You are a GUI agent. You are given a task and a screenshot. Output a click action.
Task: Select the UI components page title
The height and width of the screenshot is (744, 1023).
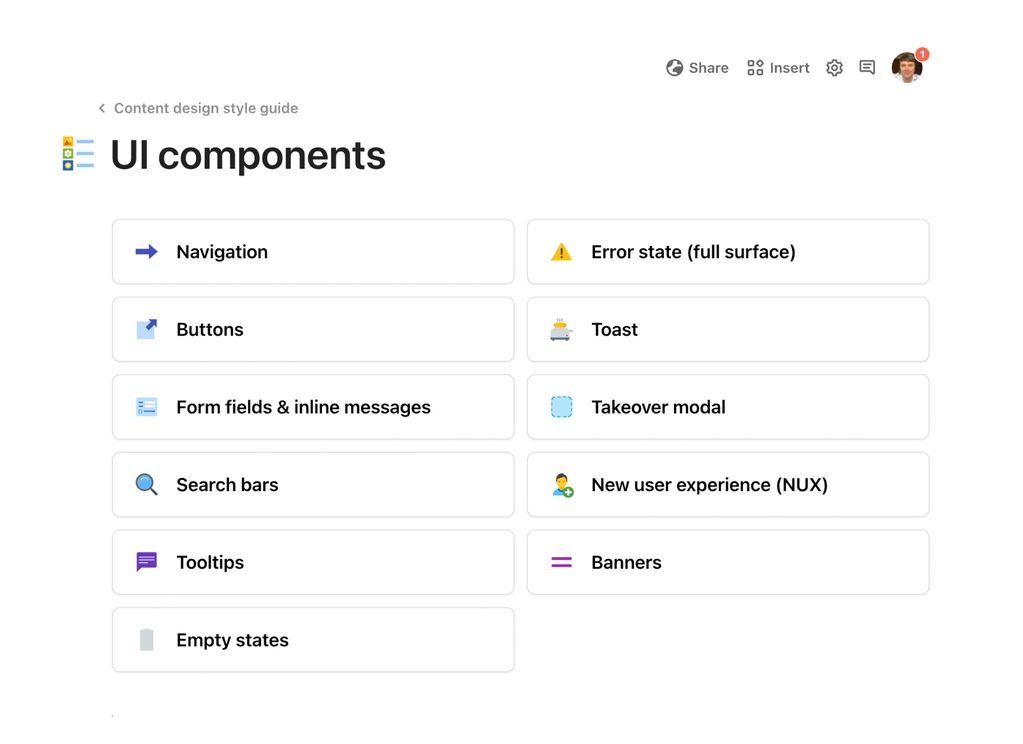point(248,155)
